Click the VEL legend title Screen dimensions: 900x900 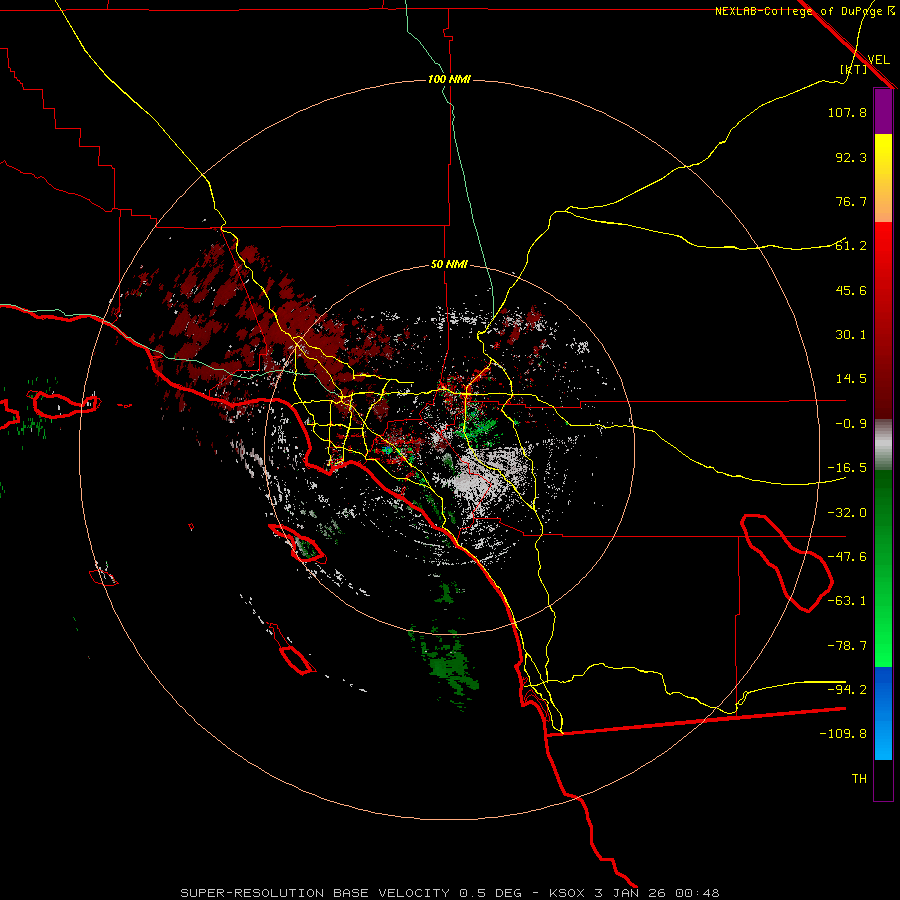[878, 59]
